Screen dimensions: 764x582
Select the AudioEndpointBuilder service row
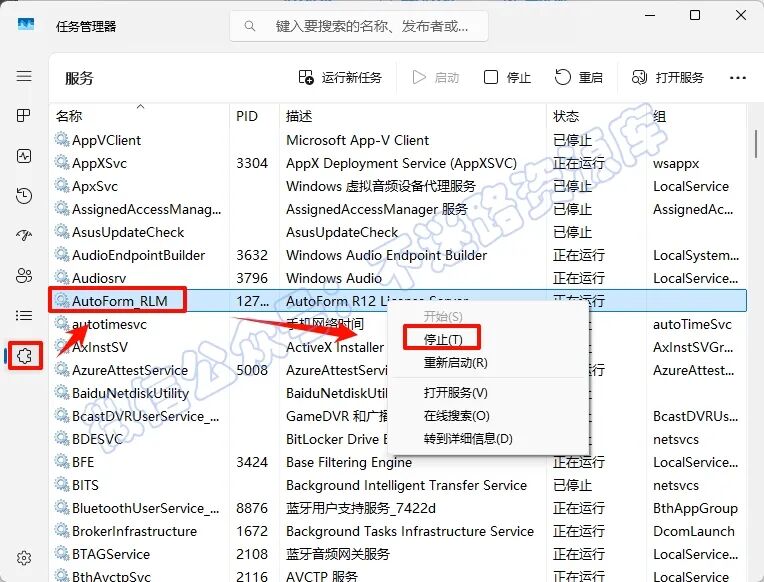[x=398, y=255]
